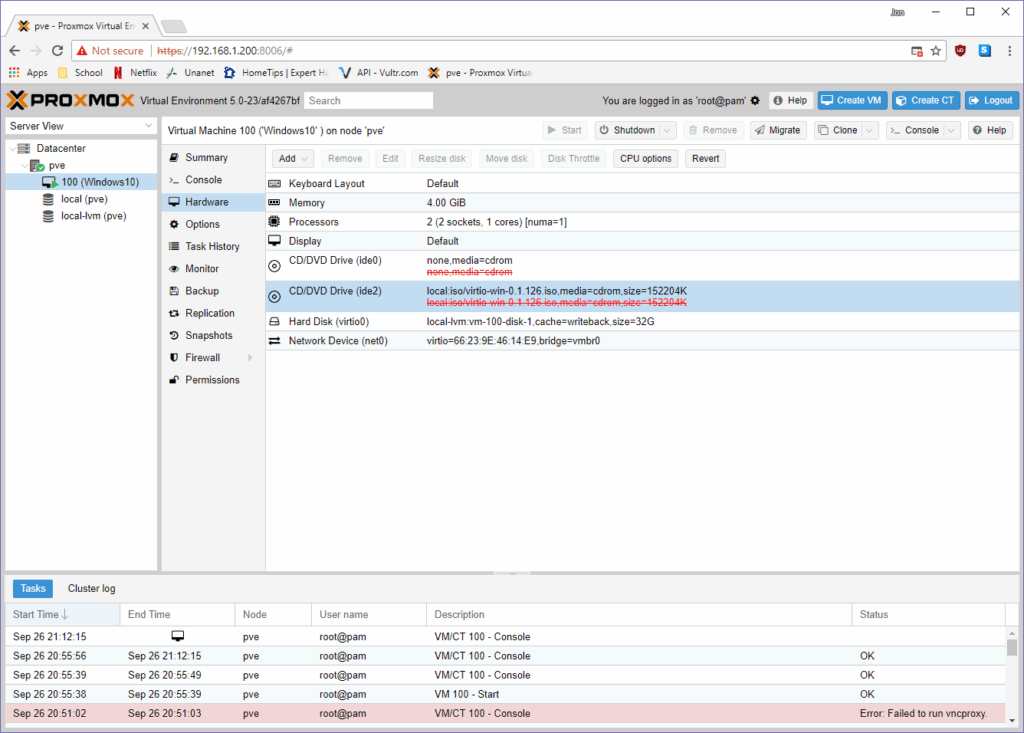Click the task log scrollbar down arrow
Image resolution: width=1024 pixels, height=733 pixels.
click(1012, 720)
